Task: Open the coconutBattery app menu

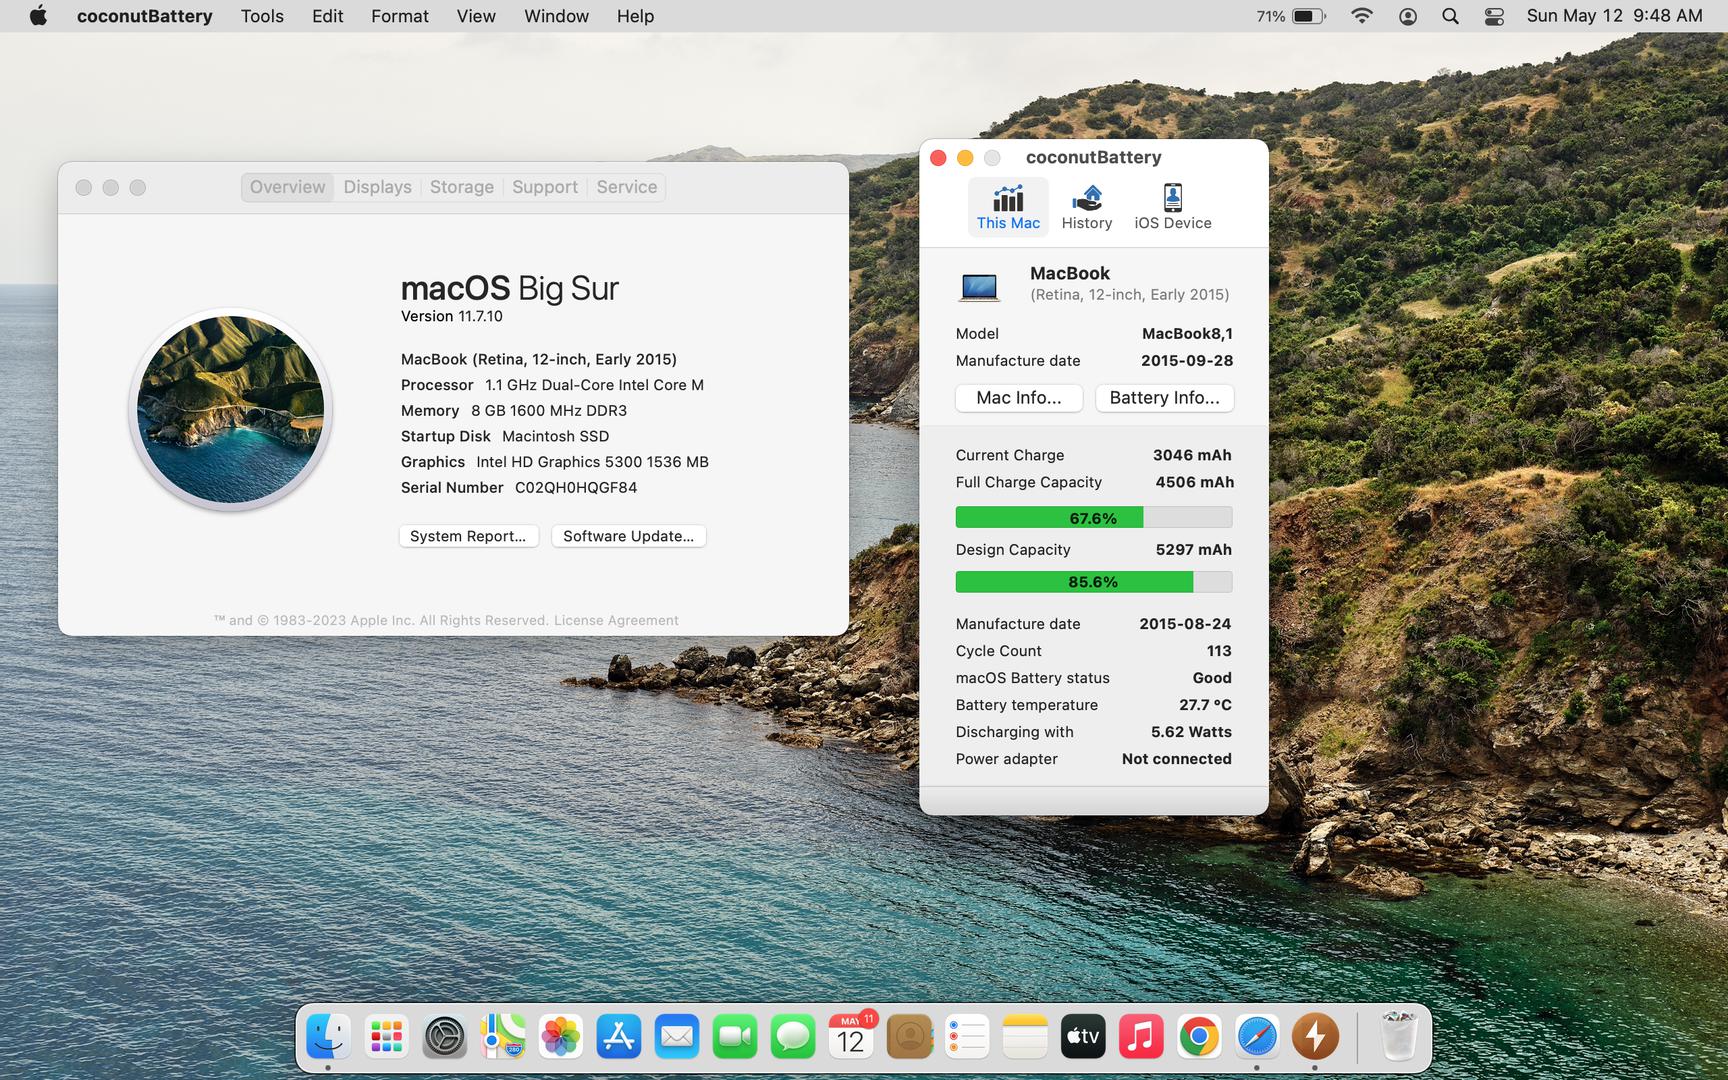Action: click(x=144, y=16)
